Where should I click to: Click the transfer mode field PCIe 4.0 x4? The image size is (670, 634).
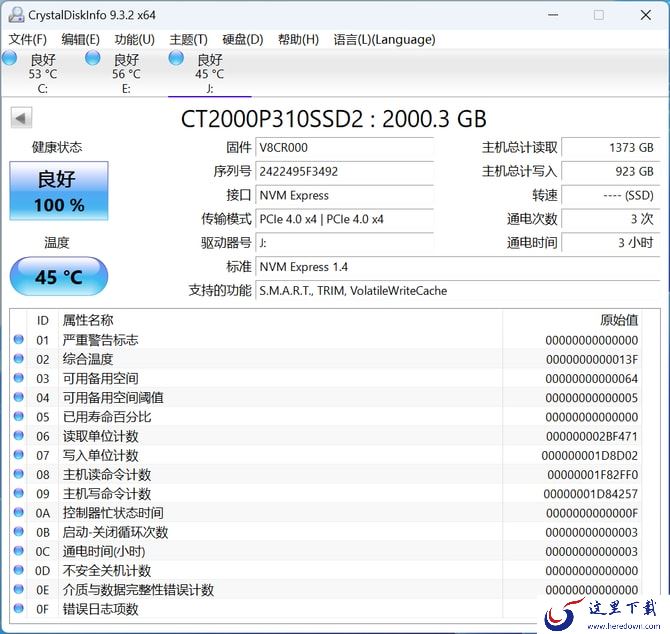(x=344, y=220)
